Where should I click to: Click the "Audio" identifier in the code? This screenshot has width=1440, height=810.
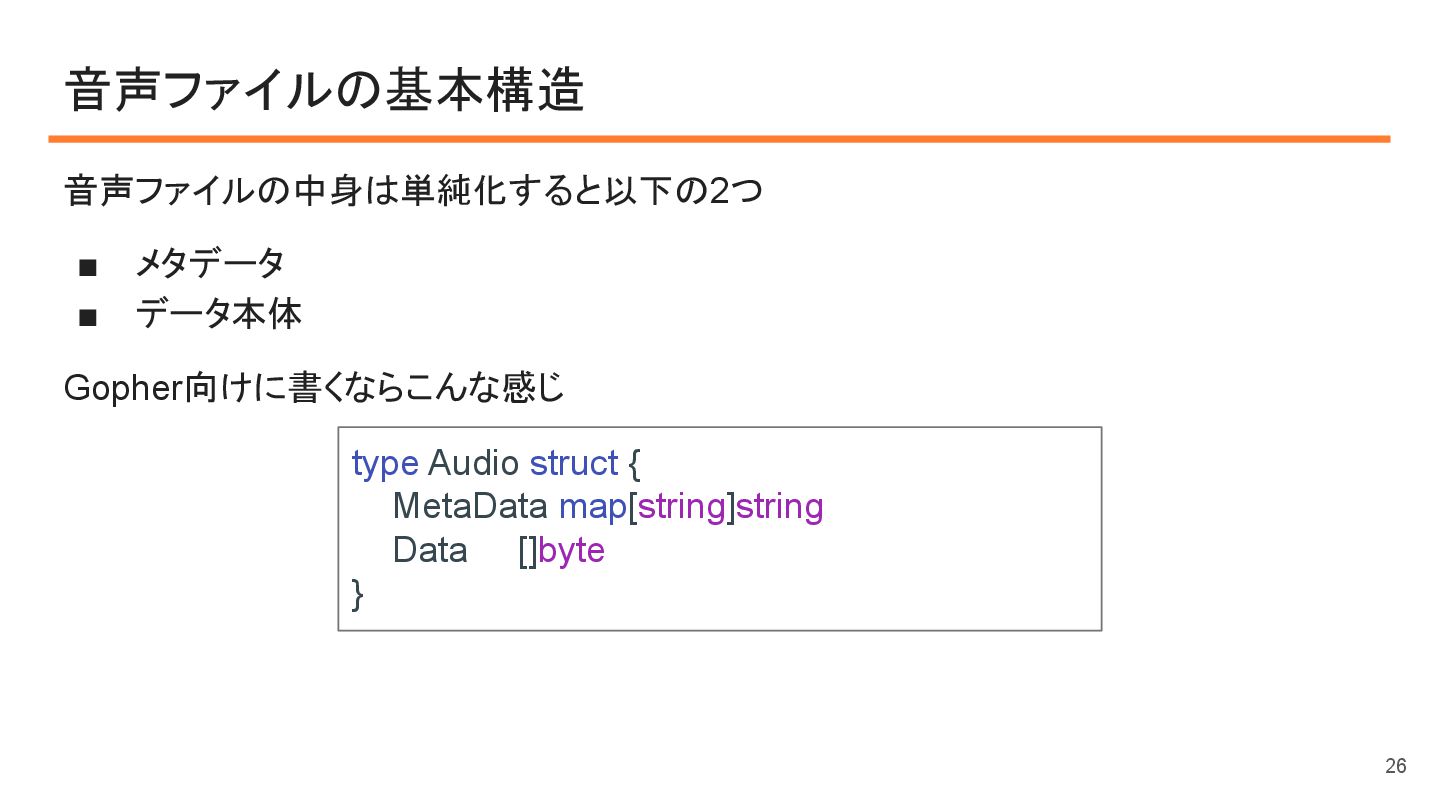click(473, 463)
